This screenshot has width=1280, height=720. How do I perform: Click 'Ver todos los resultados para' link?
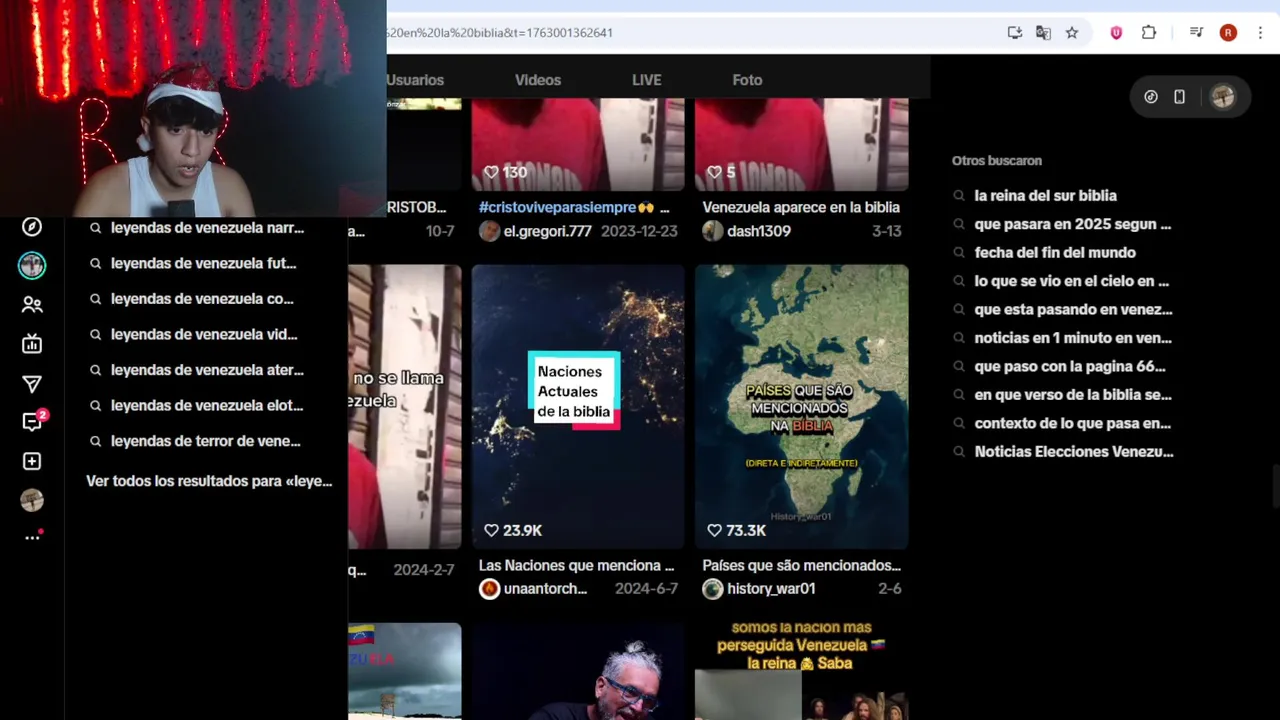(209, 481)
